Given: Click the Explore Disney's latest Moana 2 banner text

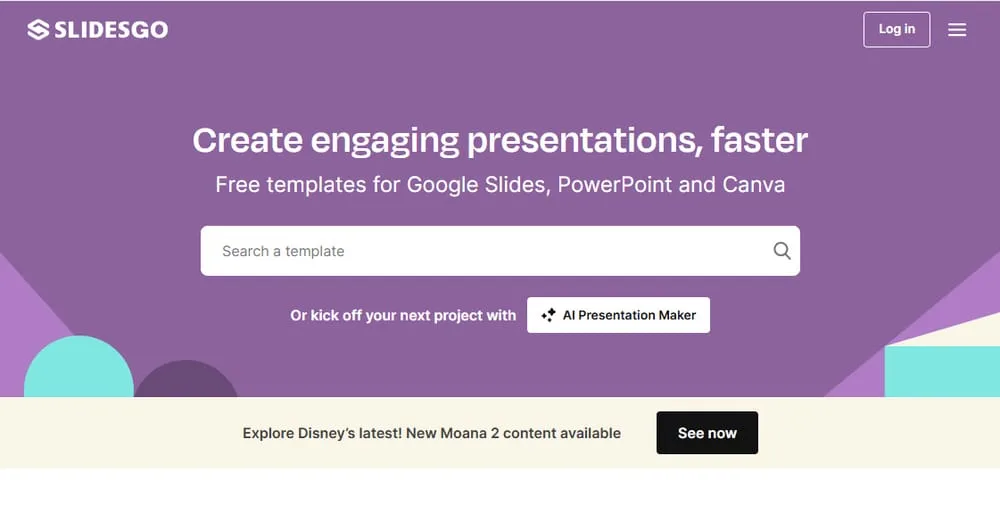Looking at the screenshot, I should click(432, 433).
